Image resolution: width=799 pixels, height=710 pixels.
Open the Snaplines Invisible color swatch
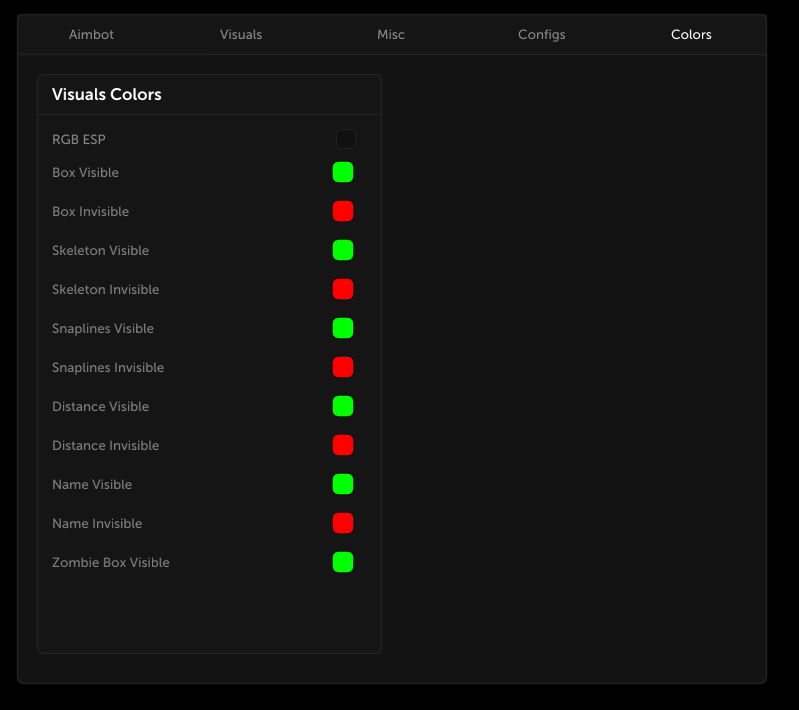pyautogui.click(x=343, y=367)
